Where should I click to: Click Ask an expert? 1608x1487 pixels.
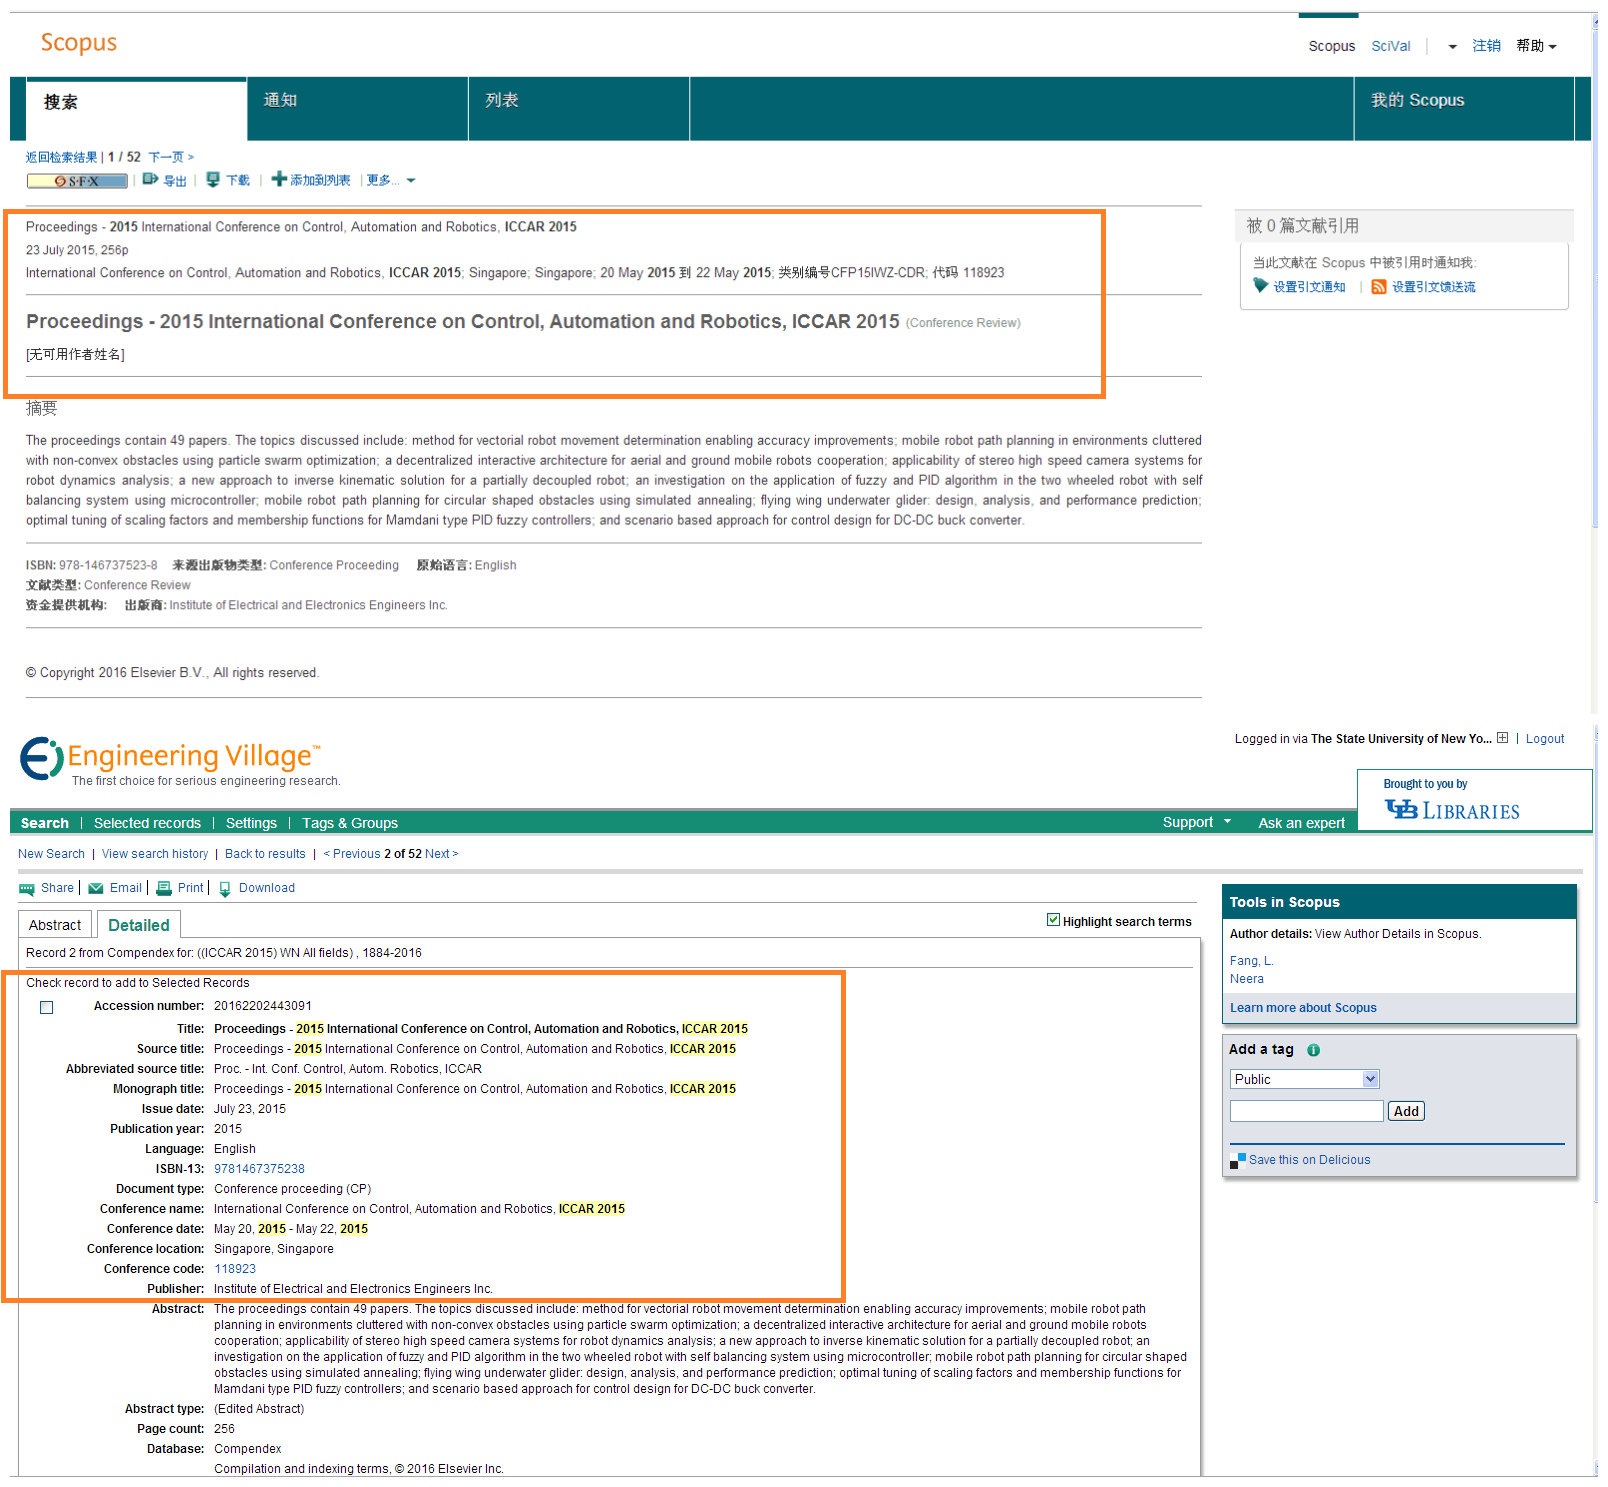click(1301, 823)
